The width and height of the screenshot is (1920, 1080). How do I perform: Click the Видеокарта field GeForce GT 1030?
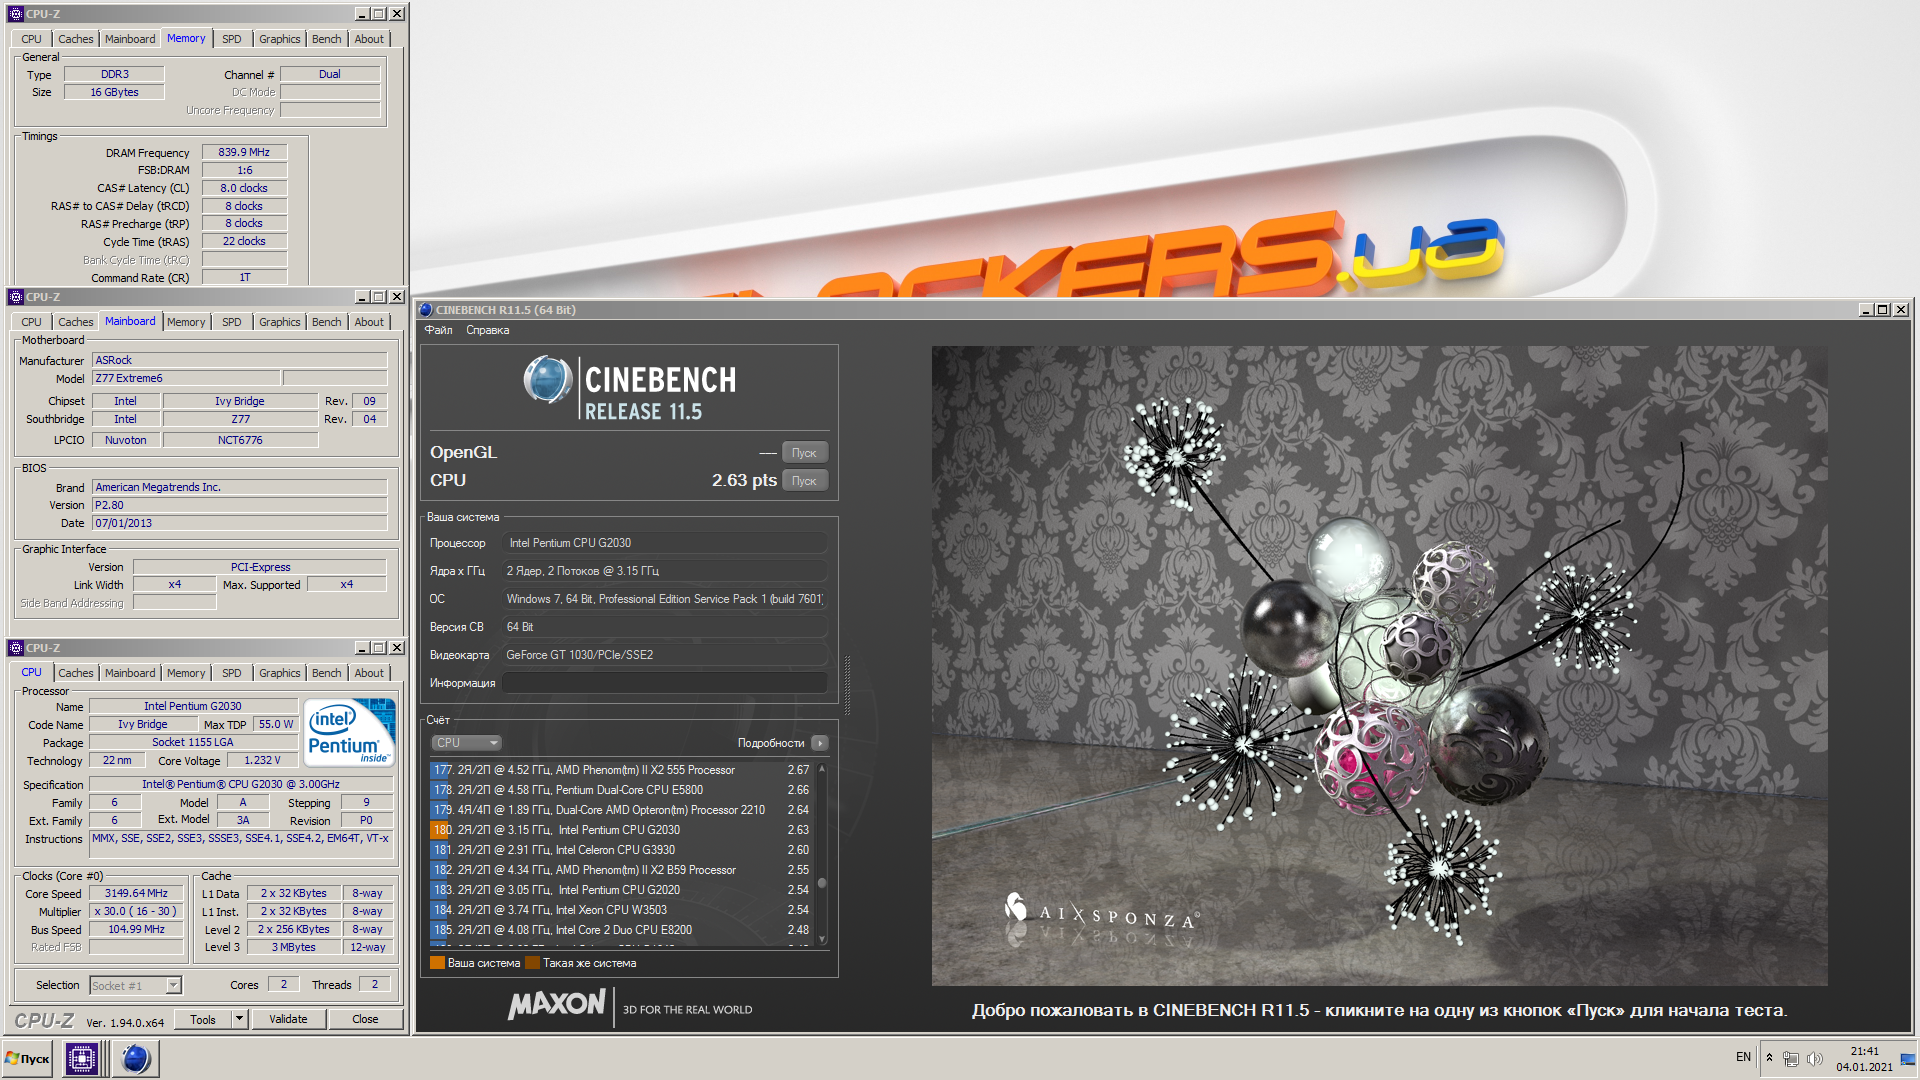coord(664,655)
